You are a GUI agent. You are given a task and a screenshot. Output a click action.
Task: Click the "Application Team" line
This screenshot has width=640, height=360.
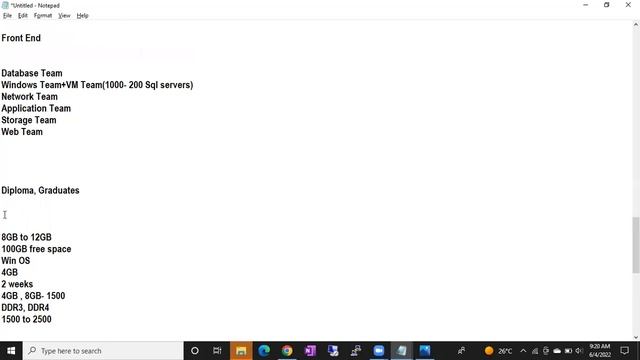click(x=36, y=109)
